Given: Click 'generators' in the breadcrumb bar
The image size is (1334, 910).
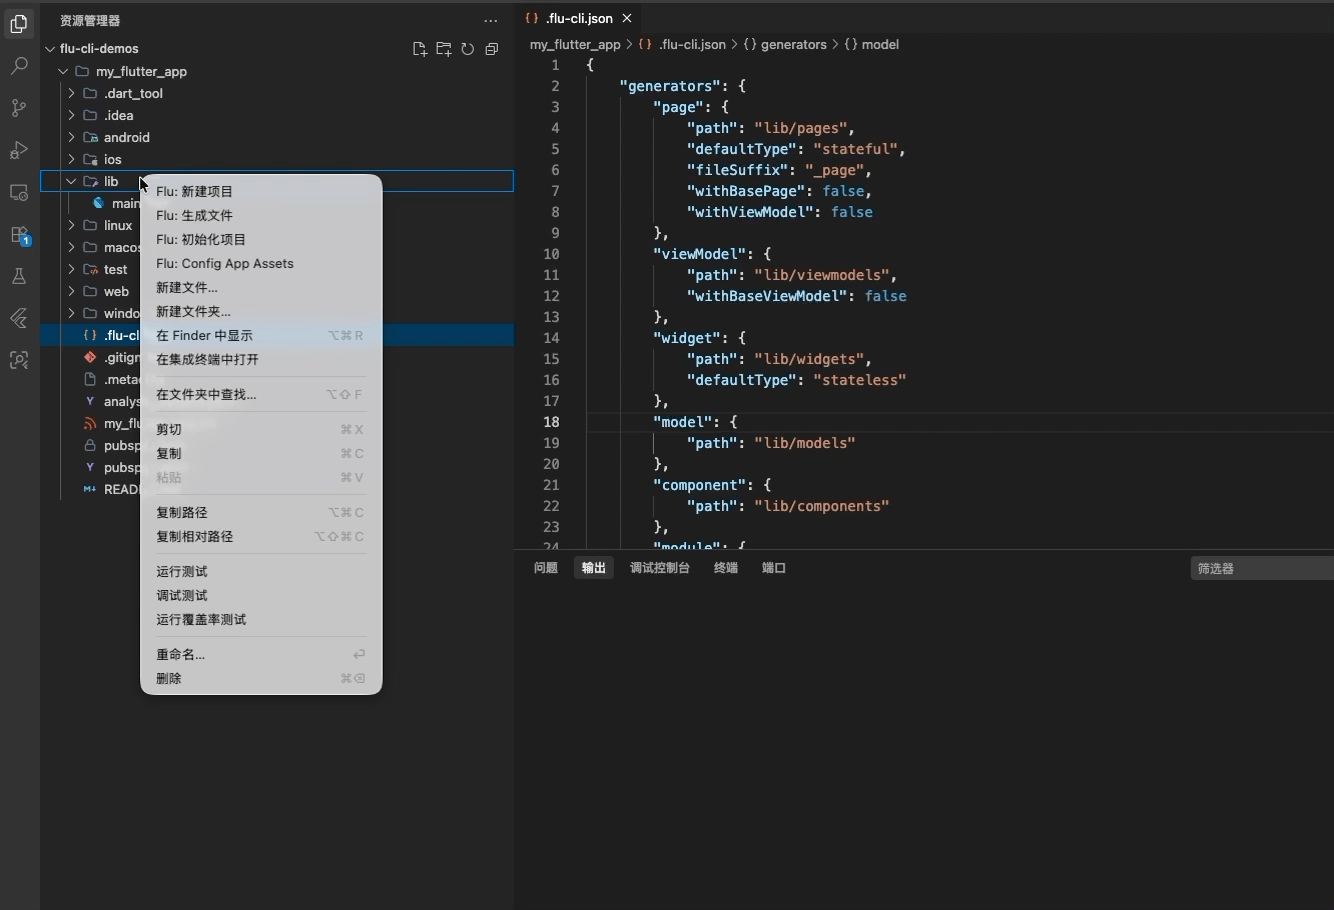Looking at the screenshot, I should pos(794,44).
